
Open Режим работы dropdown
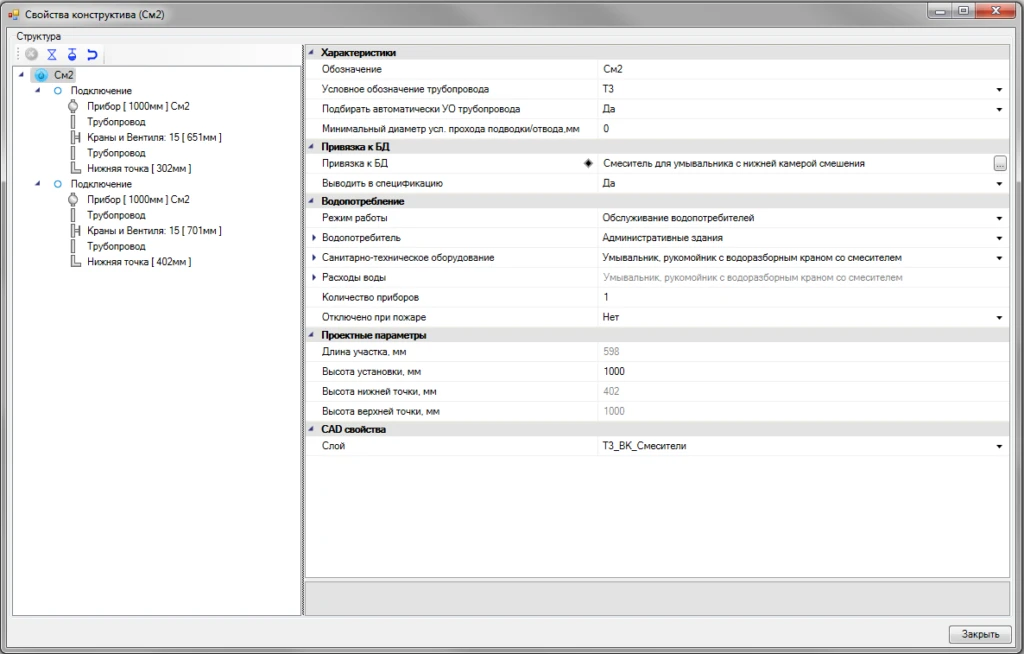click(x=998, y=218)
